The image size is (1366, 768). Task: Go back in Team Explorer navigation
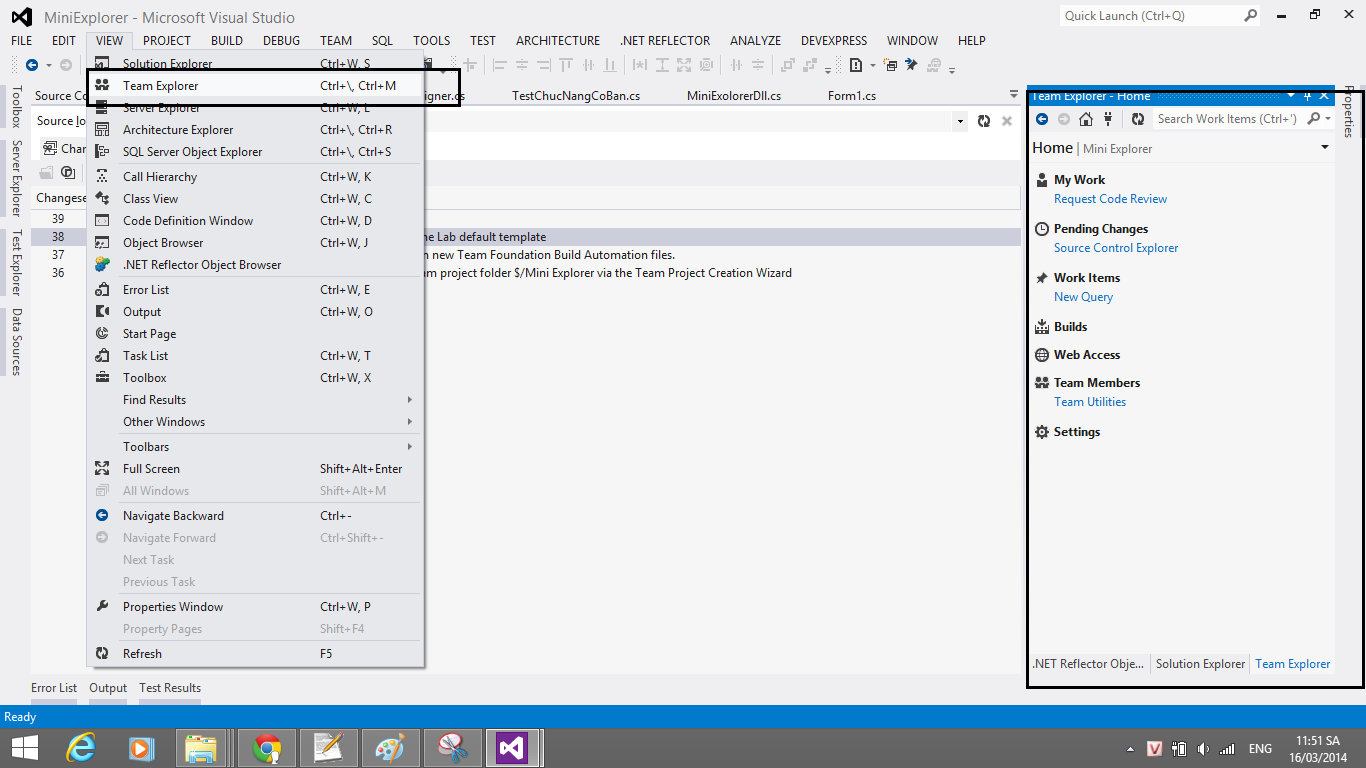pyautogui.click(x=1042, y=119)
